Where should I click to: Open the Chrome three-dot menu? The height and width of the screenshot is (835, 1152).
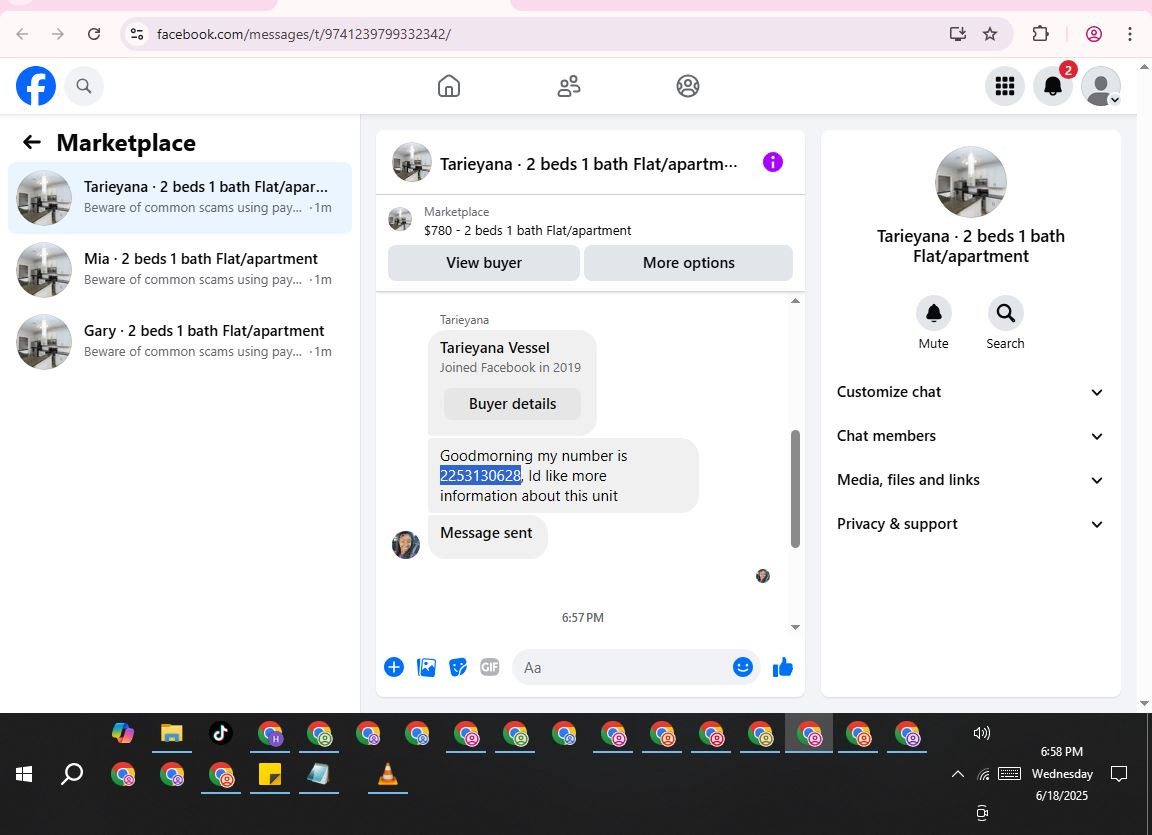(x=1130, y=34)
